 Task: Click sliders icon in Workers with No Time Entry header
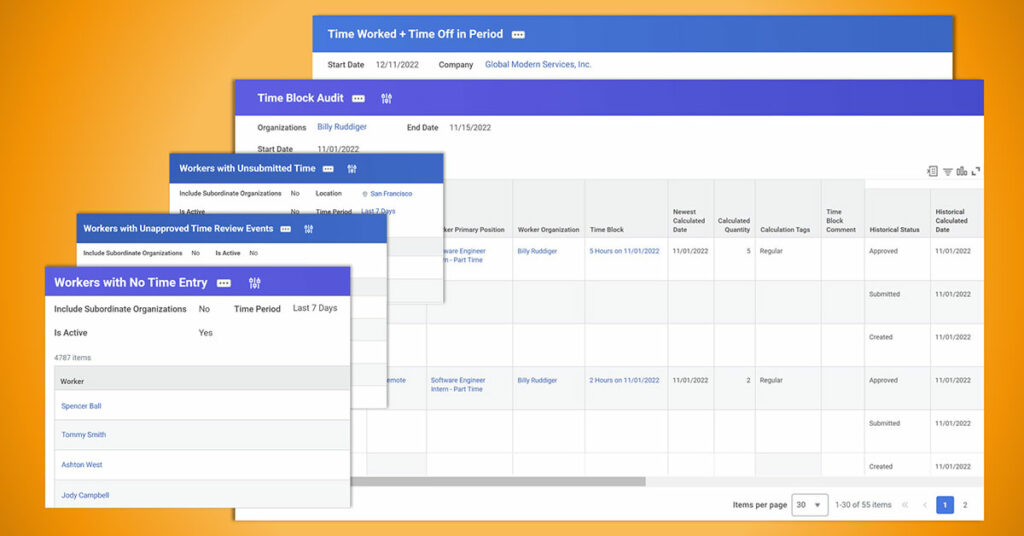tap(255, 283)
